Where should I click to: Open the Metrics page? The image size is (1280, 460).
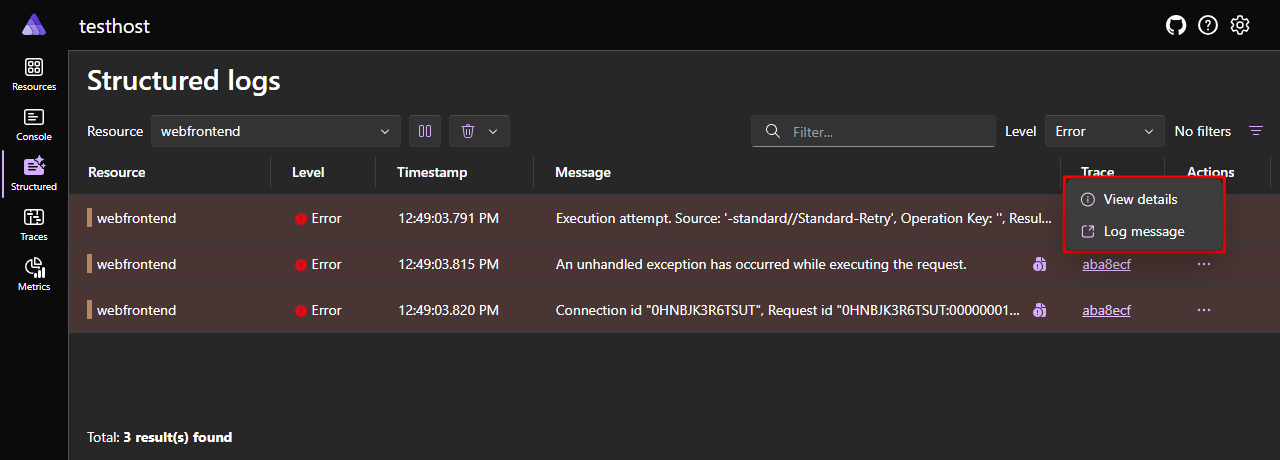pyautogui.click(x=34, y=275)
